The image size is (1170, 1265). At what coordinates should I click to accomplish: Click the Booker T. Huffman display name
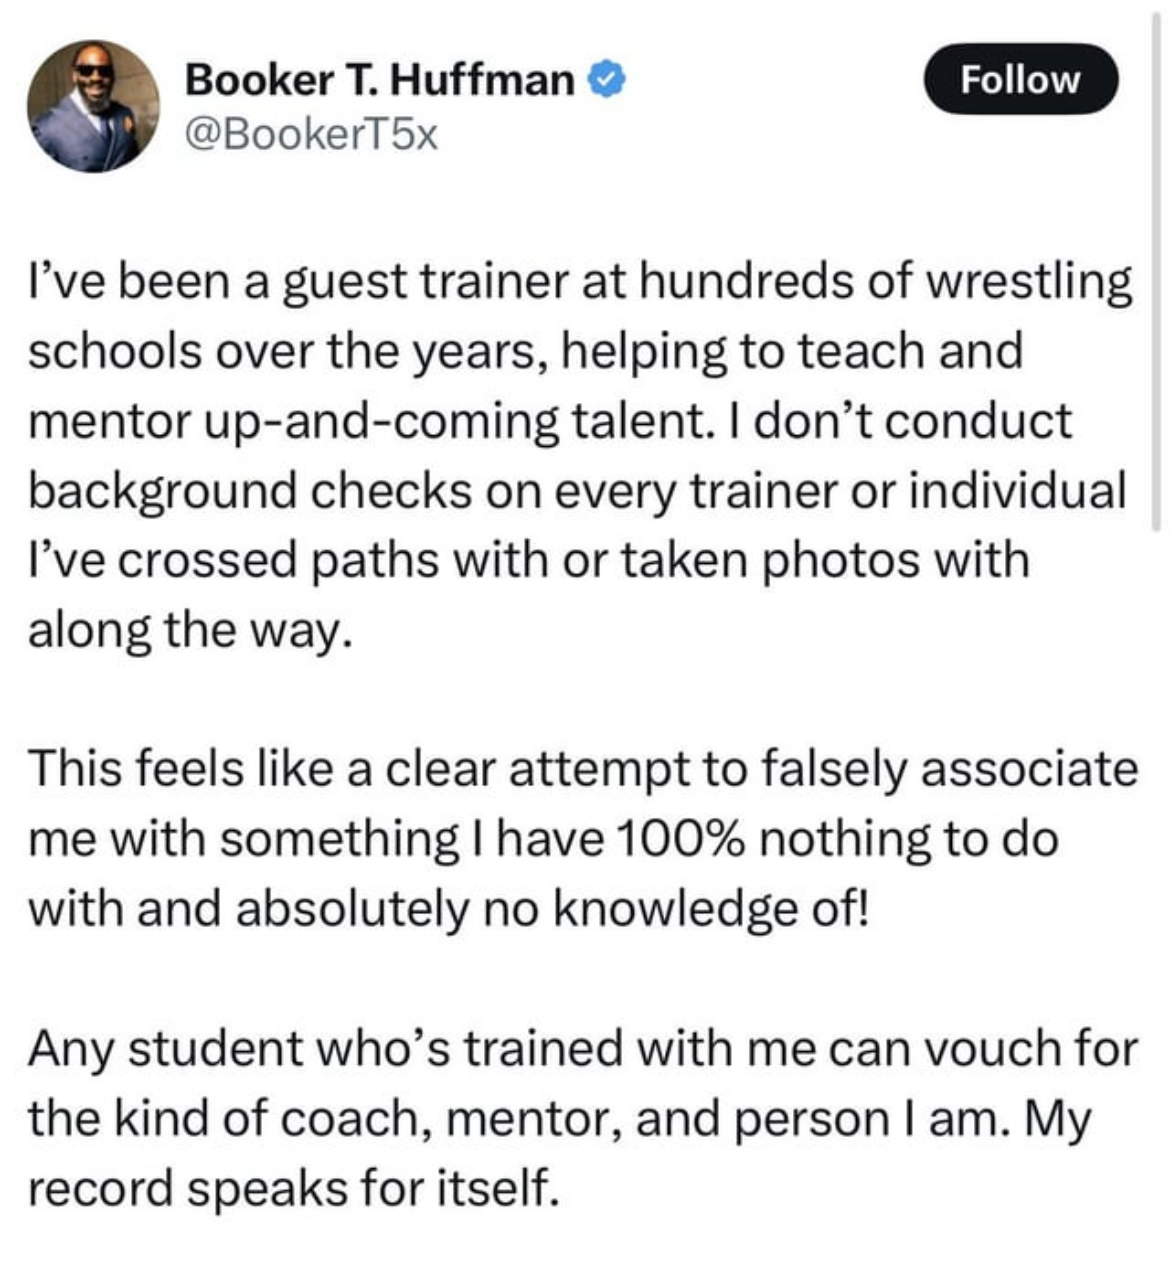tap(380, 79)
